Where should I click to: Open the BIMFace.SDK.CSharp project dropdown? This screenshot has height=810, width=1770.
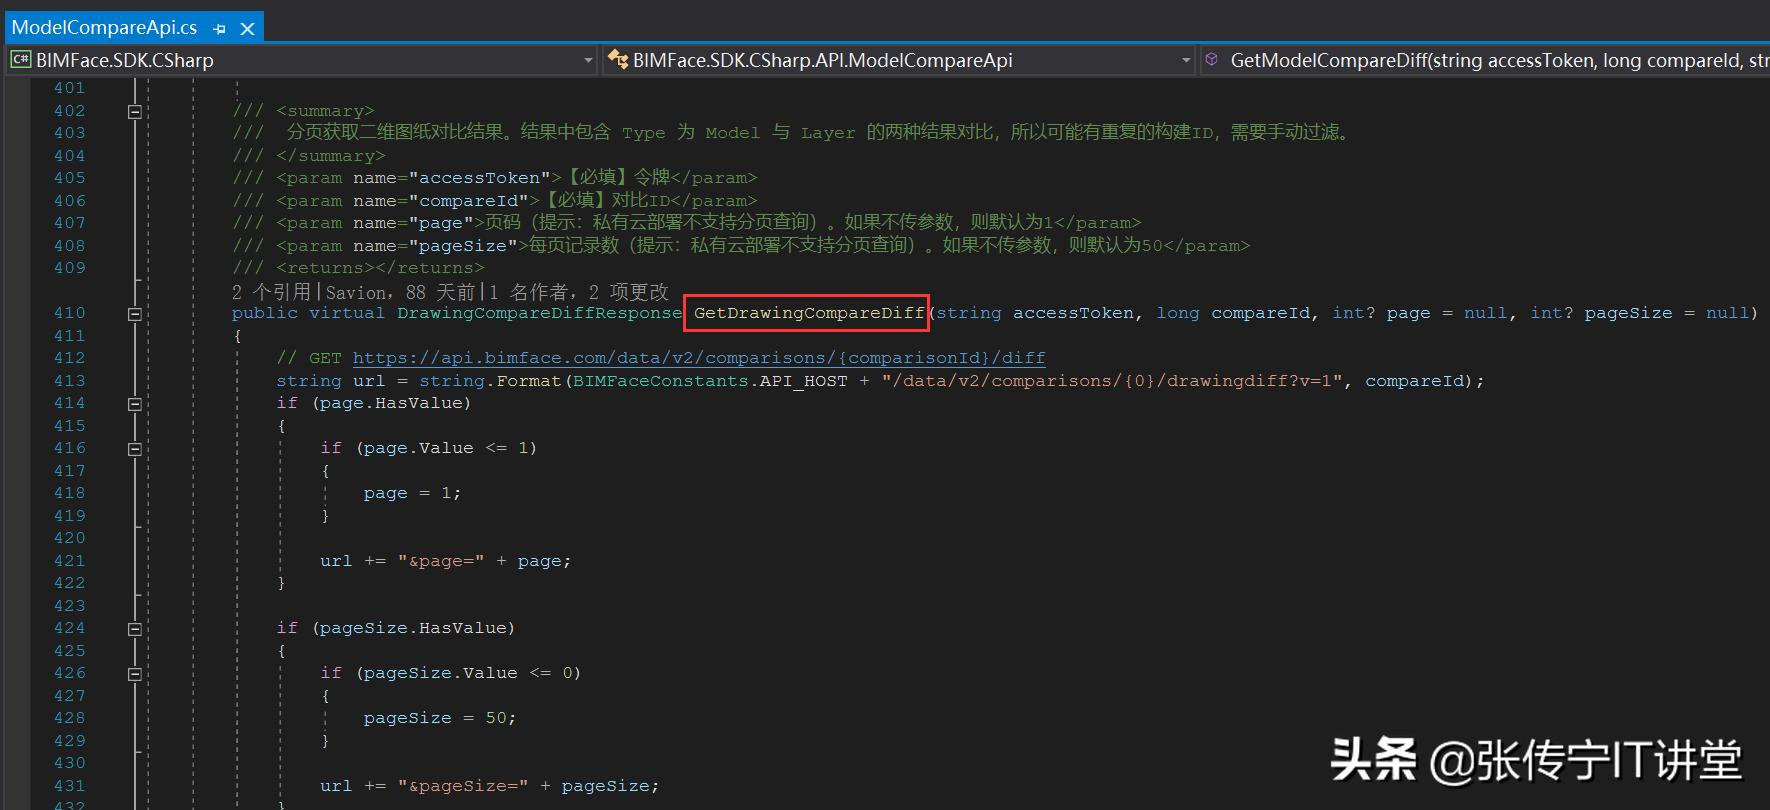588,60
